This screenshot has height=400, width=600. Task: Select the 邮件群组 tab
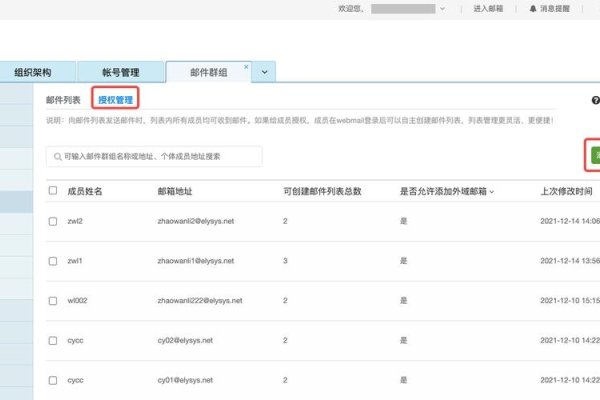pyautogui.click(x=209, y=72)
